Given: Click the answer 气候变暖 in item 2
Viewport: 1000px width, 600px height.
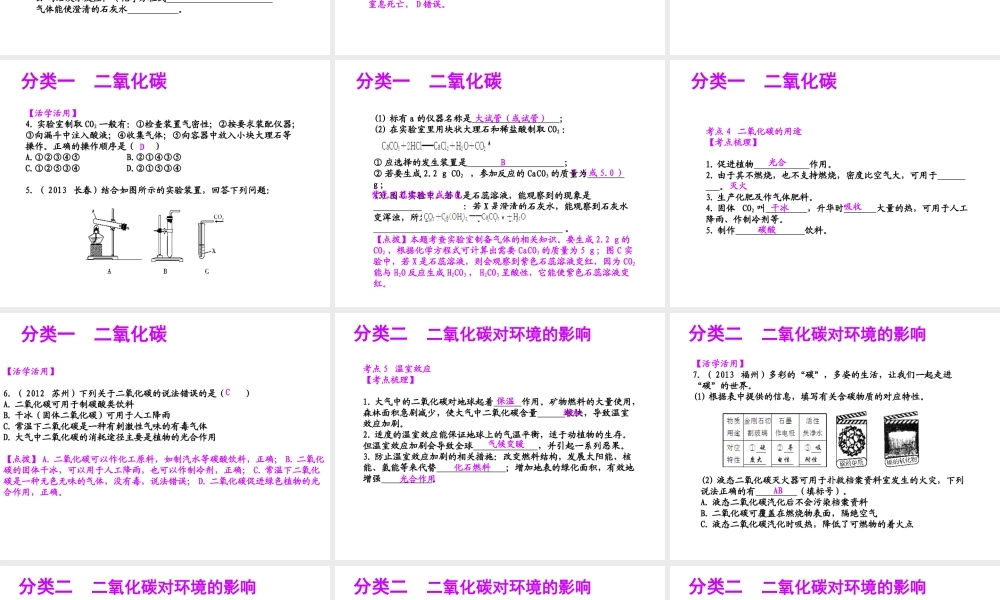Looking at the screenshot, I should (506, 444).
